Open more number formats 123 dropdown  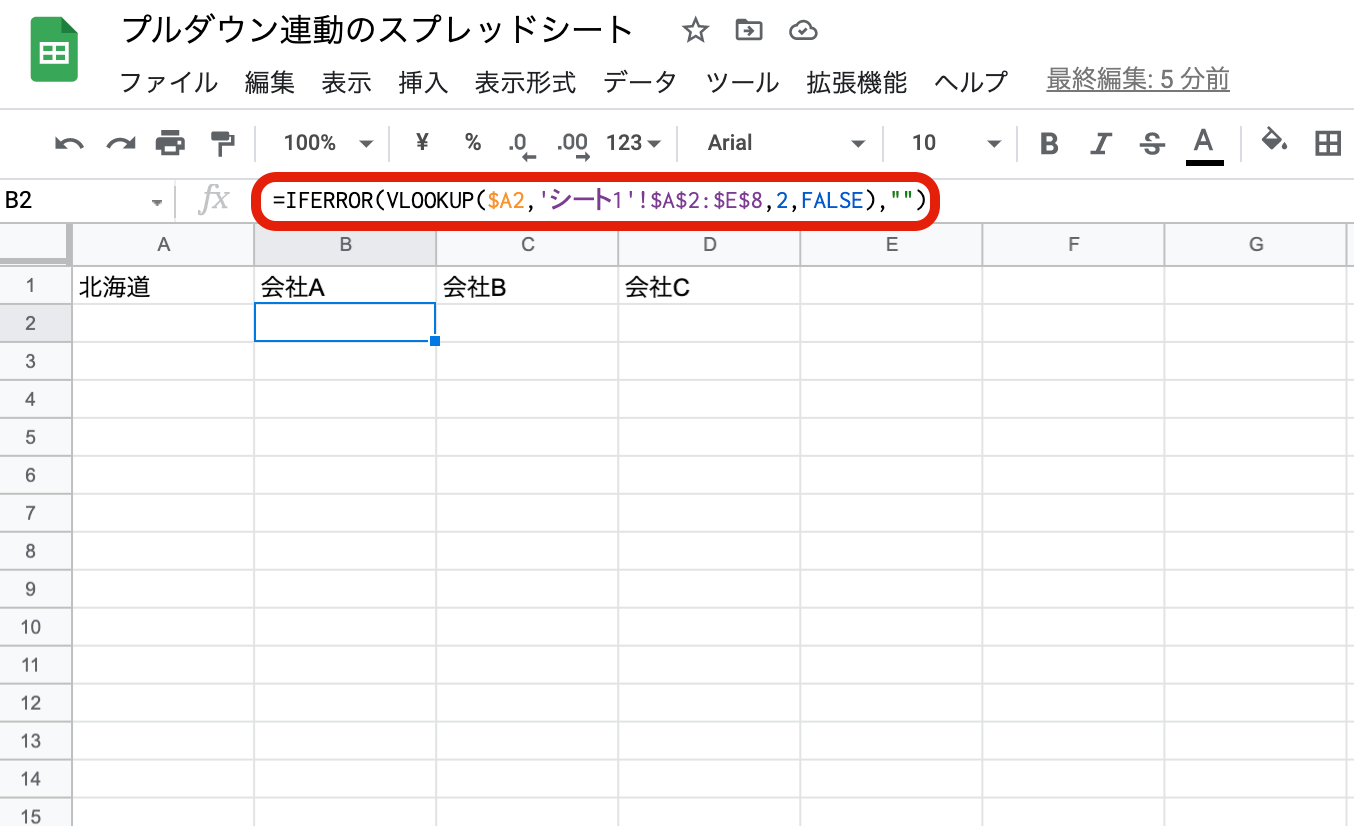[x=634, y=143]
